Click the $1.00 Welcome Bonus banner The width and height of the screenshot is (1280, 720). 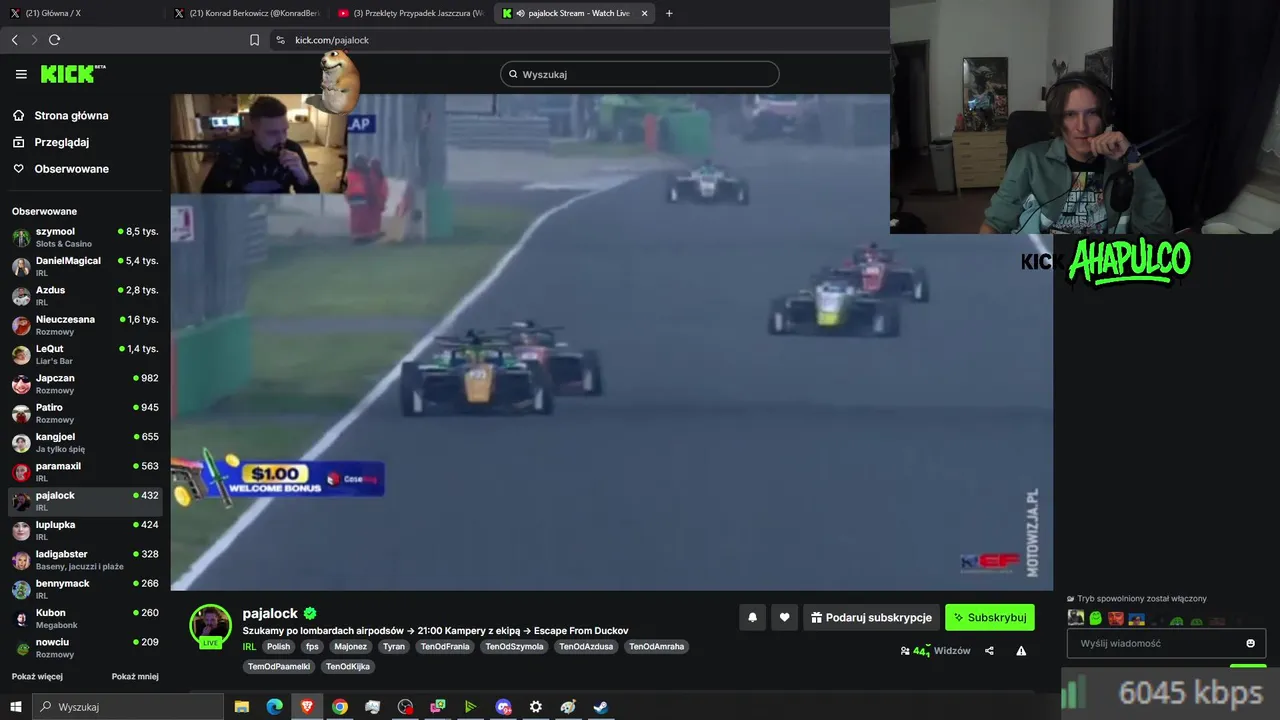278,479
